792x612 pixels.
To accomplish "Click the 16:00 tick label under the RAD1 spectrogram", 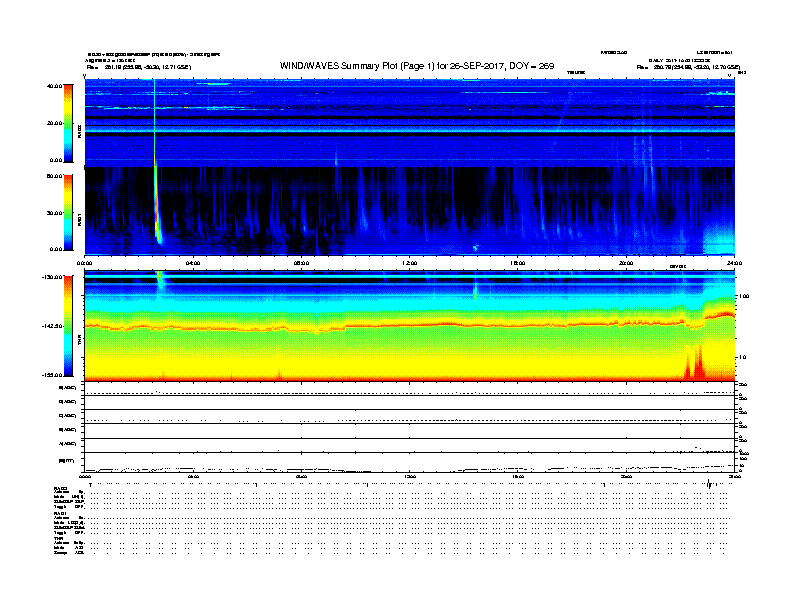I will click(518, 263).
